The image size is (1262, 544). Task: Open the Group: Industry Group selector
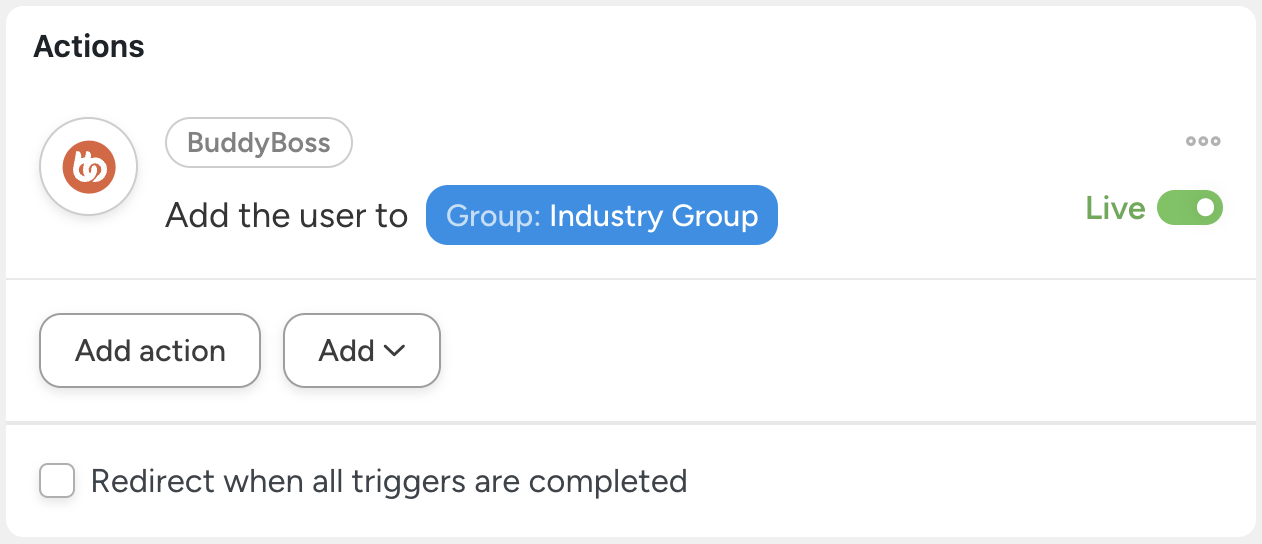click(x=601, y=215)
